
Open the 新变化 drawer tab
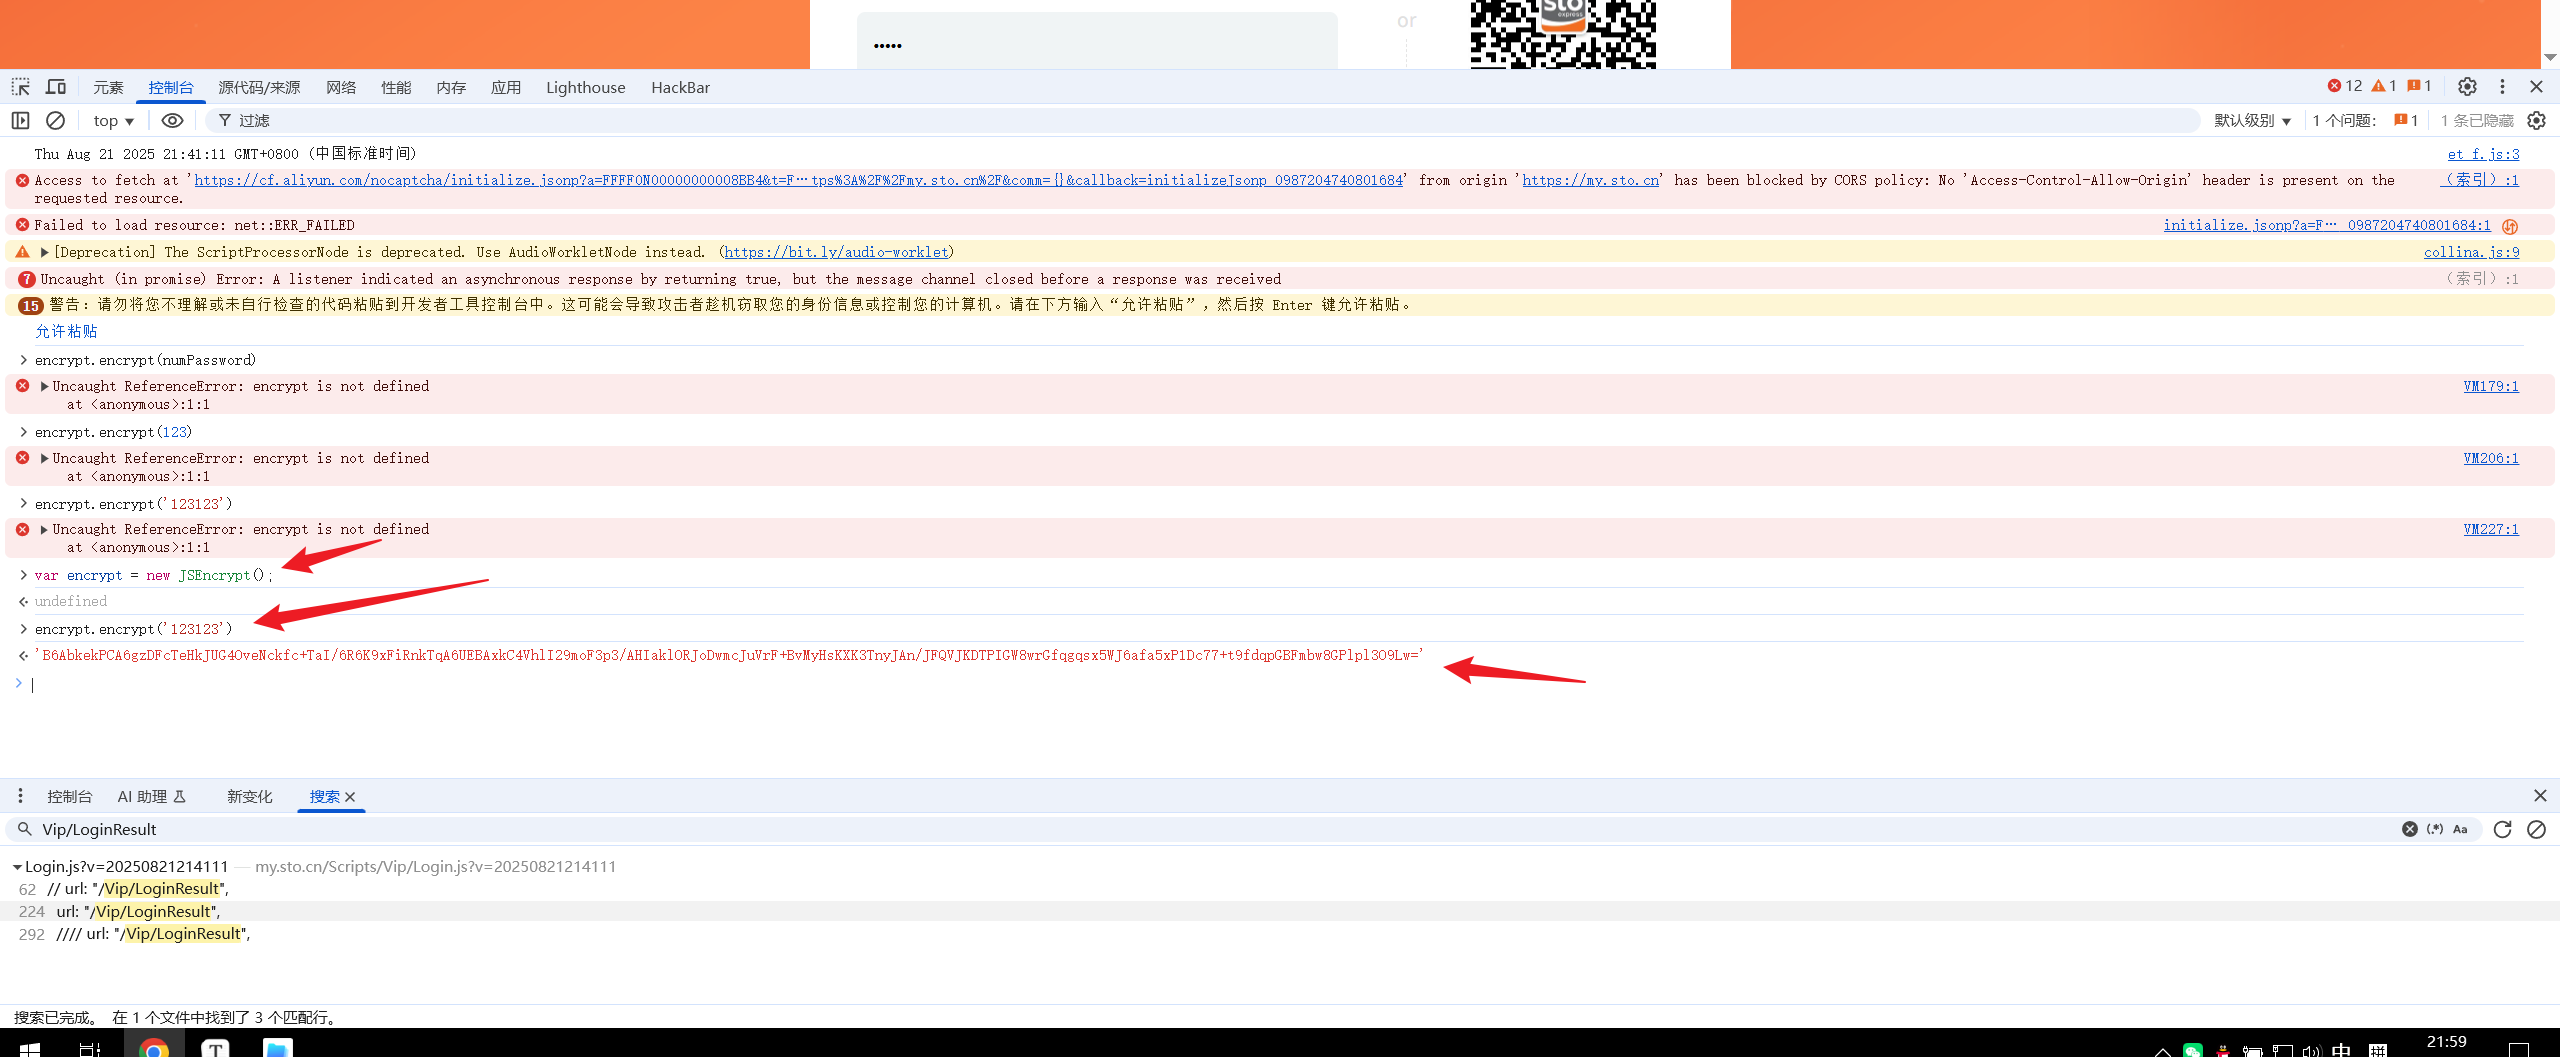click(250, 797)
